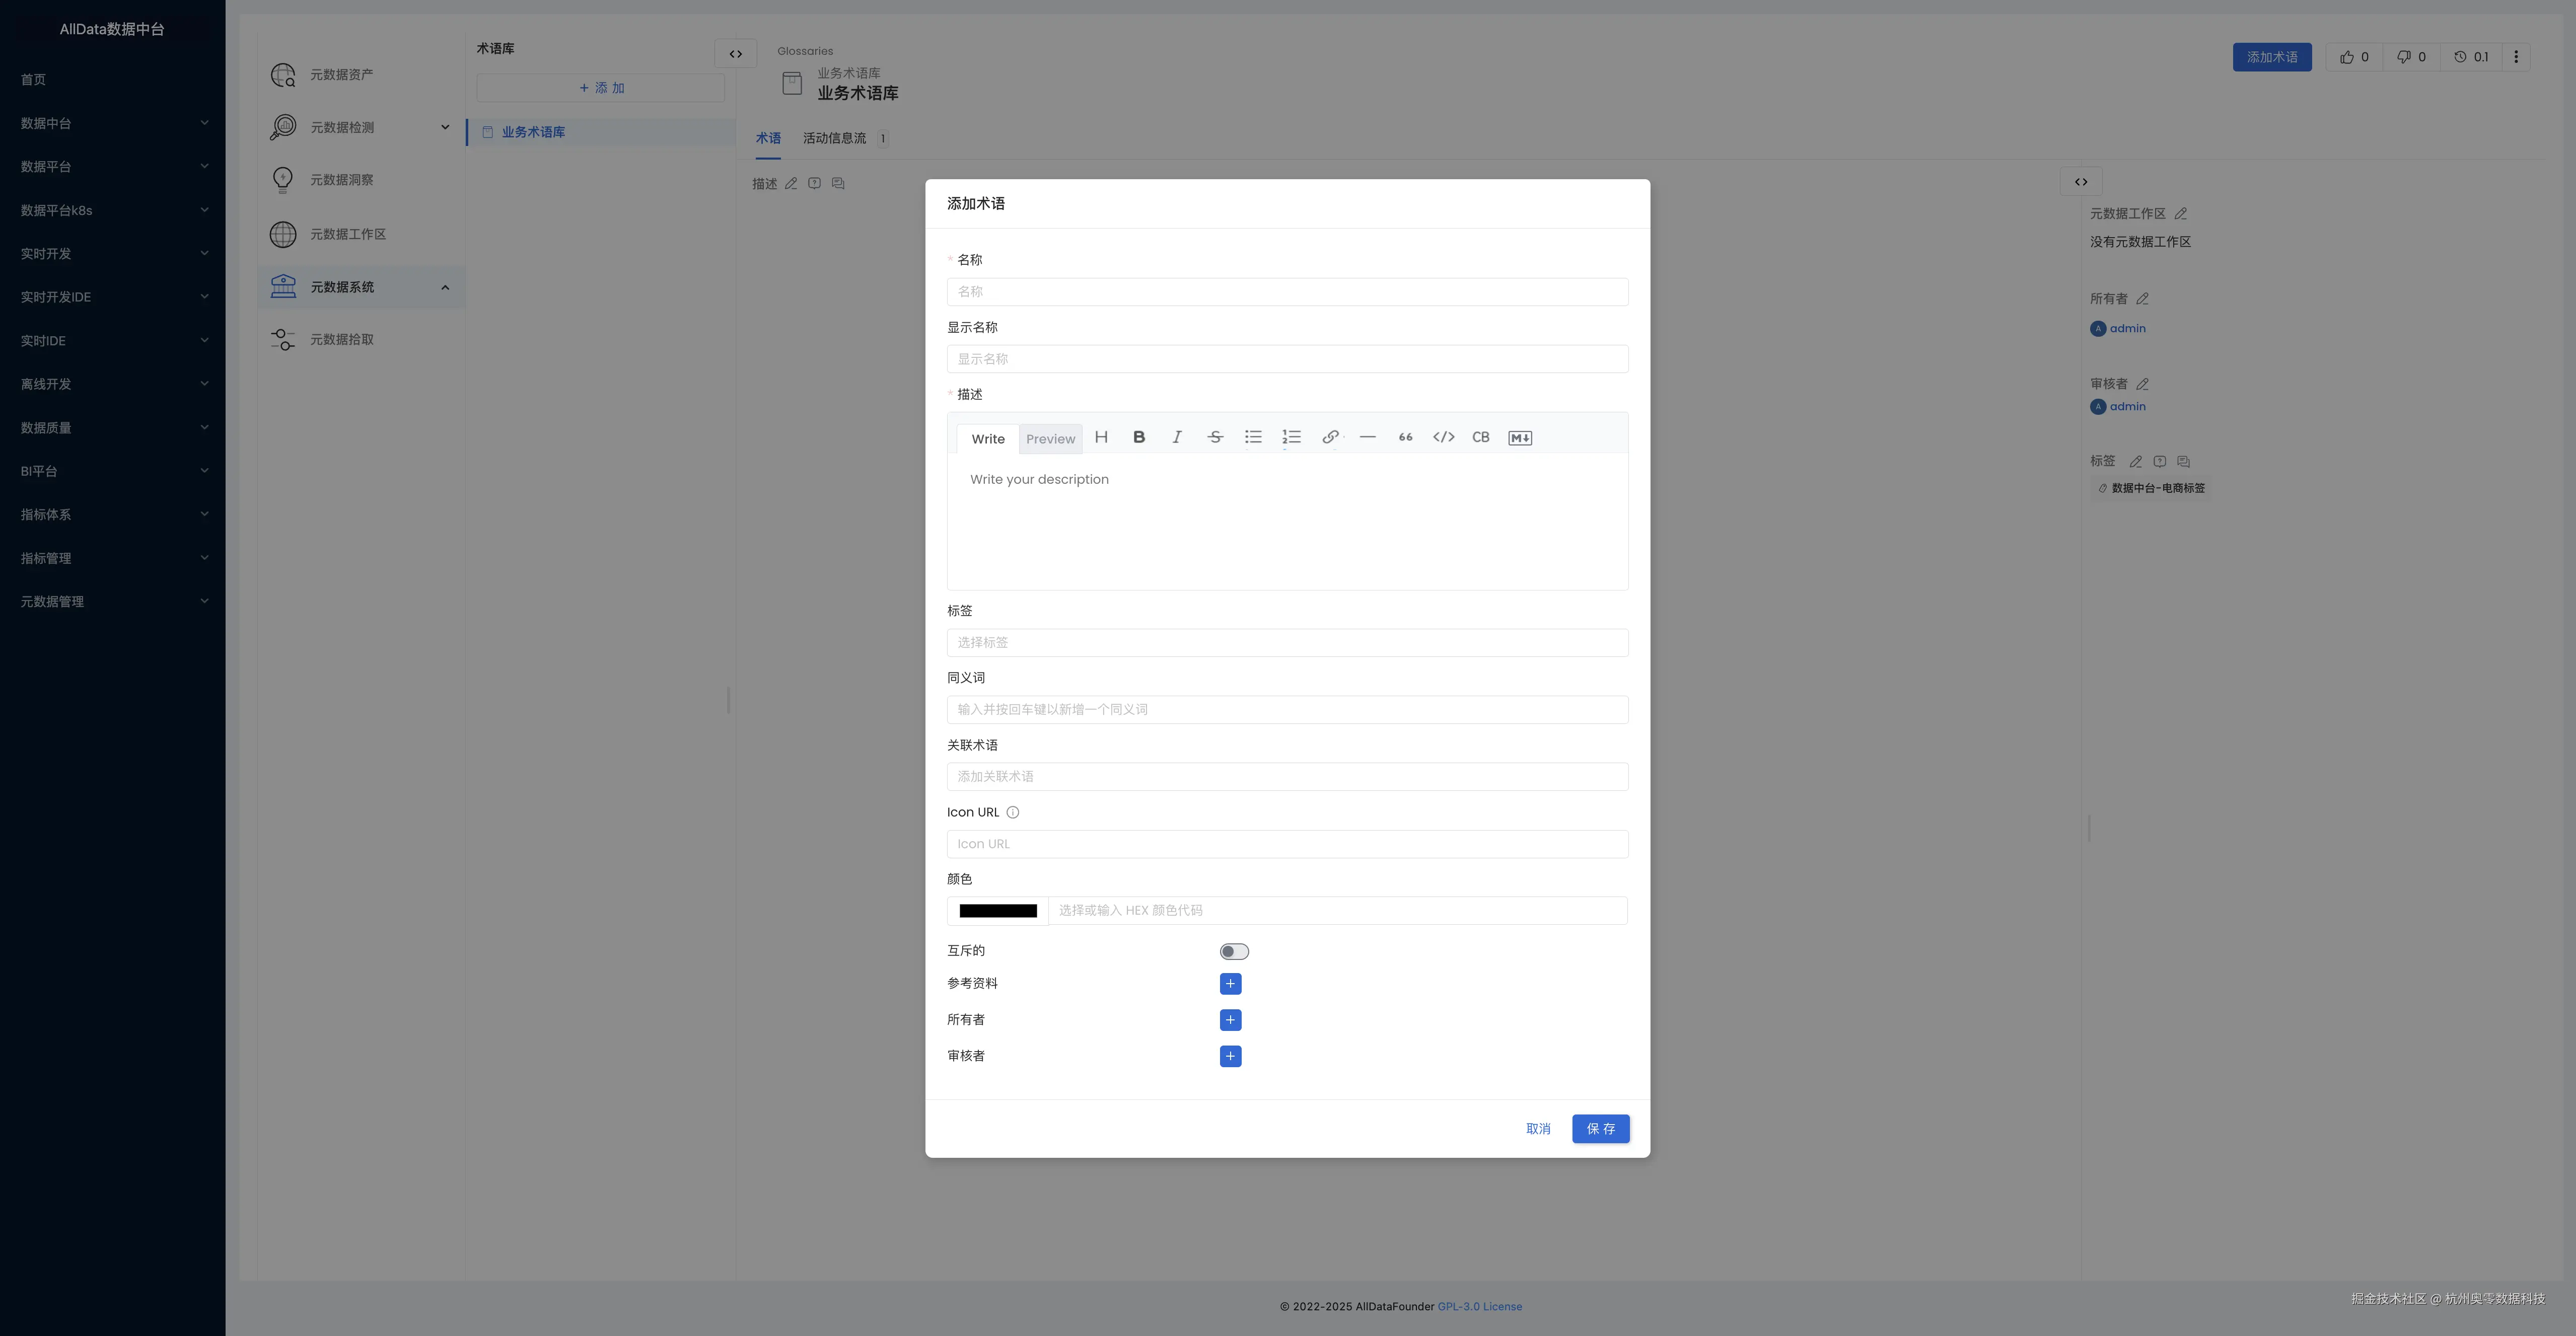Open the 关联术语 dropdown field

coord(1286,777)
